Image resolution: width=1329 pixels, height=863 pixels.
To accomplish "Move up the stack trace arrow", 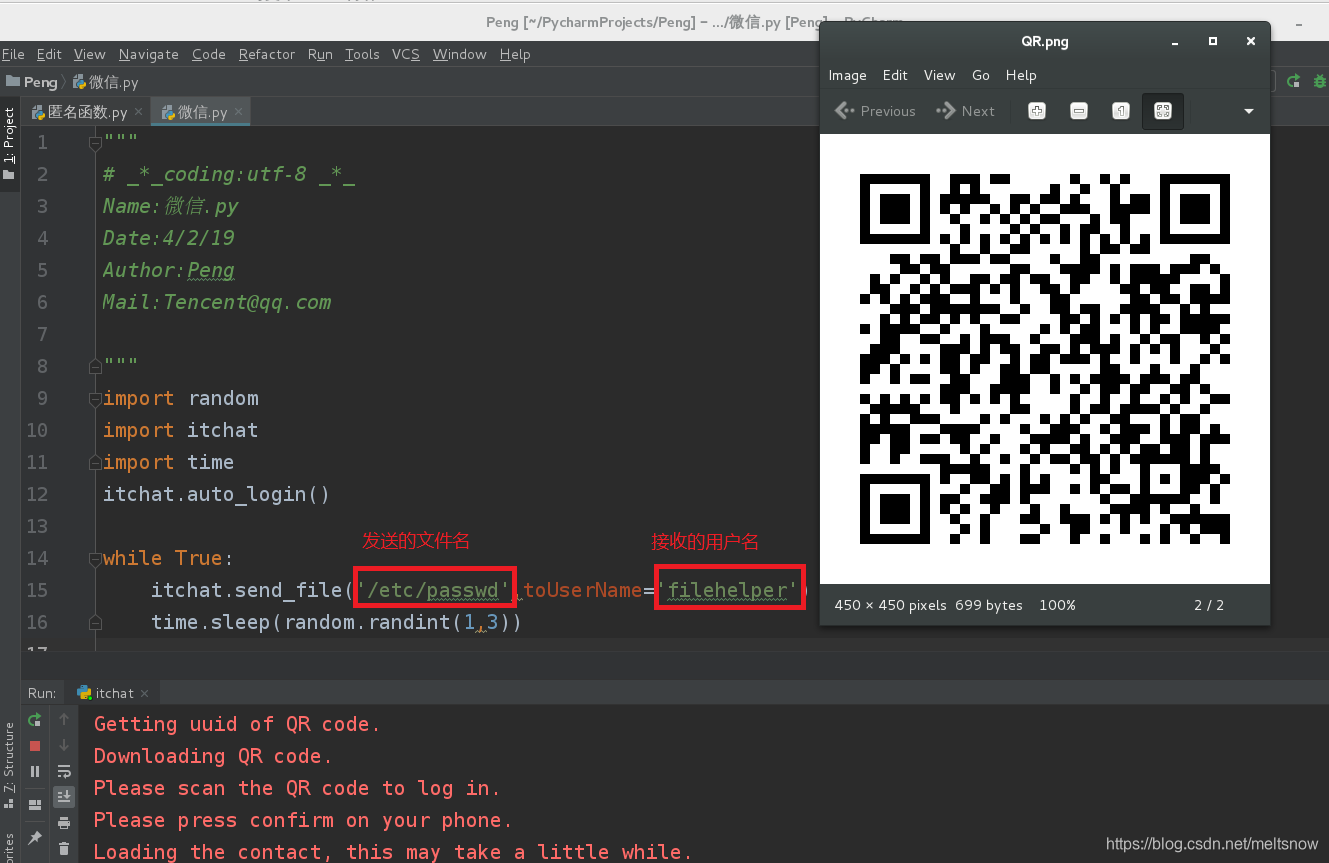I will (x=64, y=720).
